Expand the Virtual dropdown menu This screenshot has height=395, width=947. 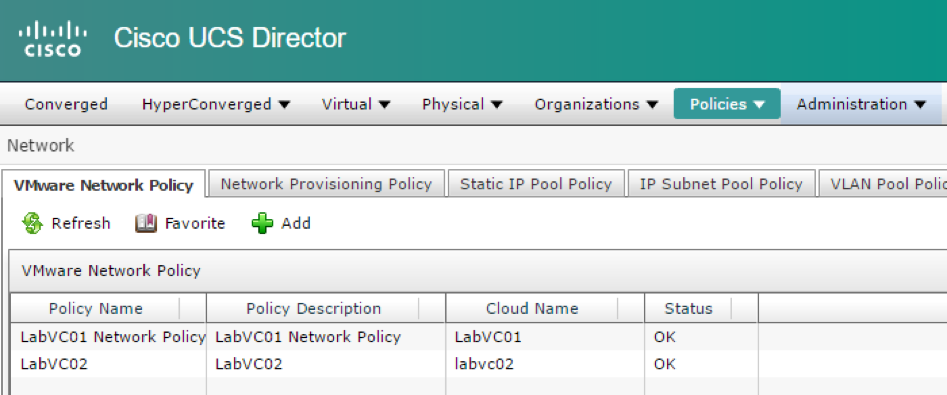(x=356, y=104)
